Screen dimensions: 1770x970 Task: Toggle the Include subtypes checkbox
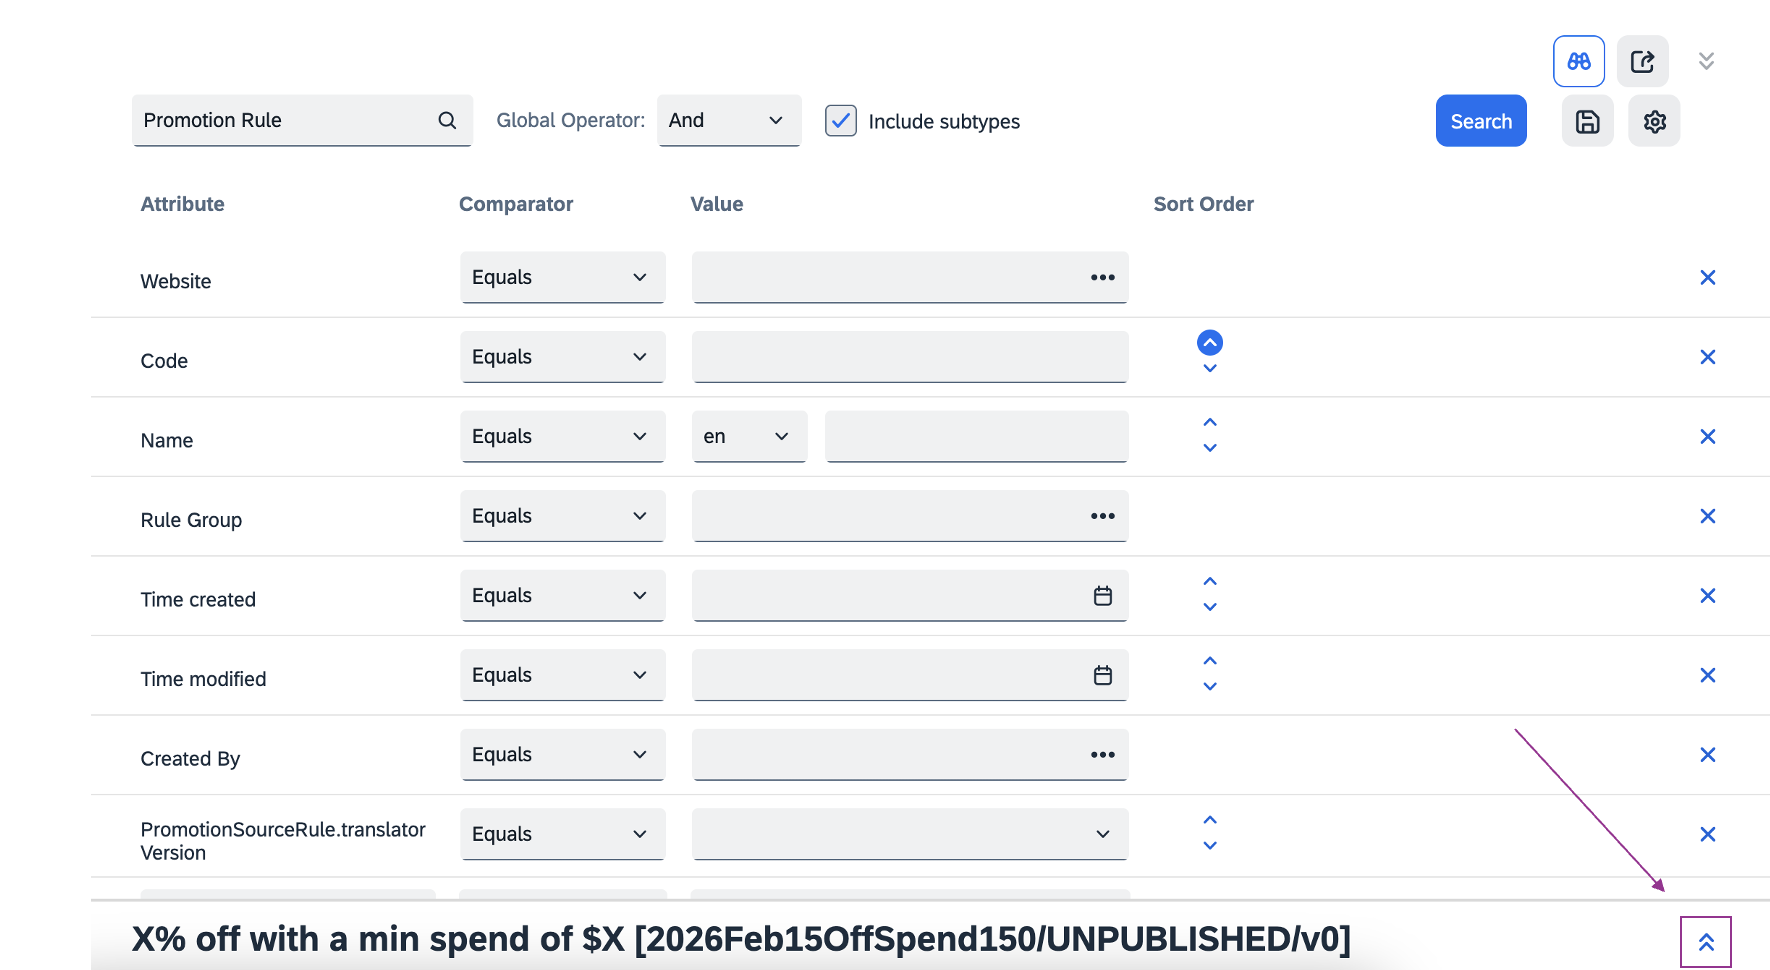[840, 121]
